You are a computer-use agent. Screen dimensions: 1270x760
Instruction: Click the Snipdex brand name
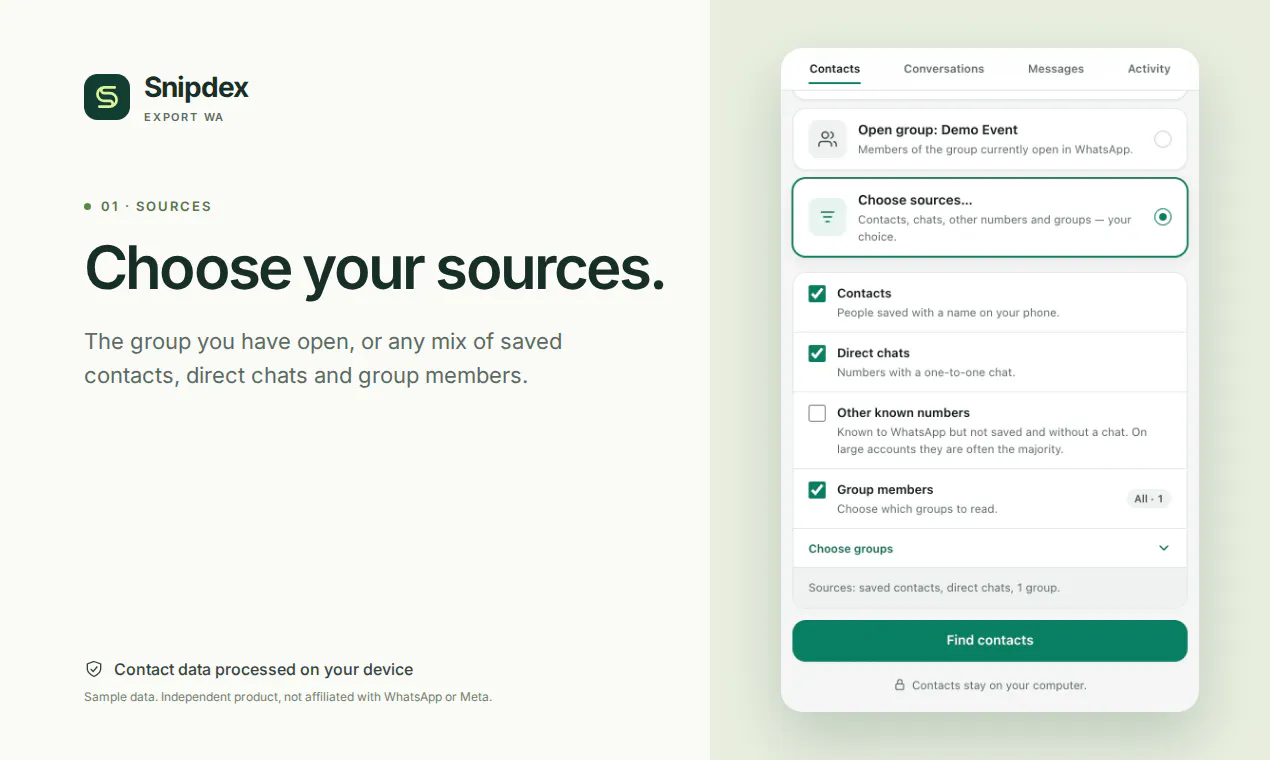(x=196, y=88)
